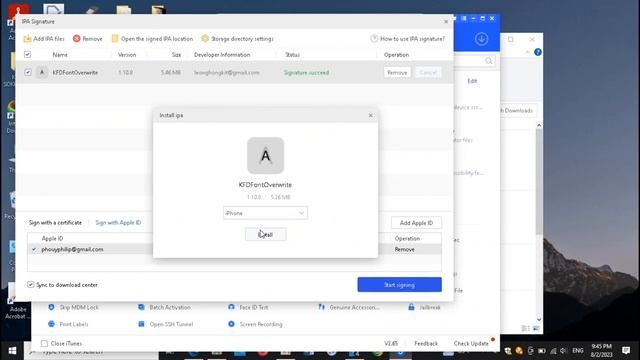Click the Developer Information column header
640x360 pixels.
(222, 55)
